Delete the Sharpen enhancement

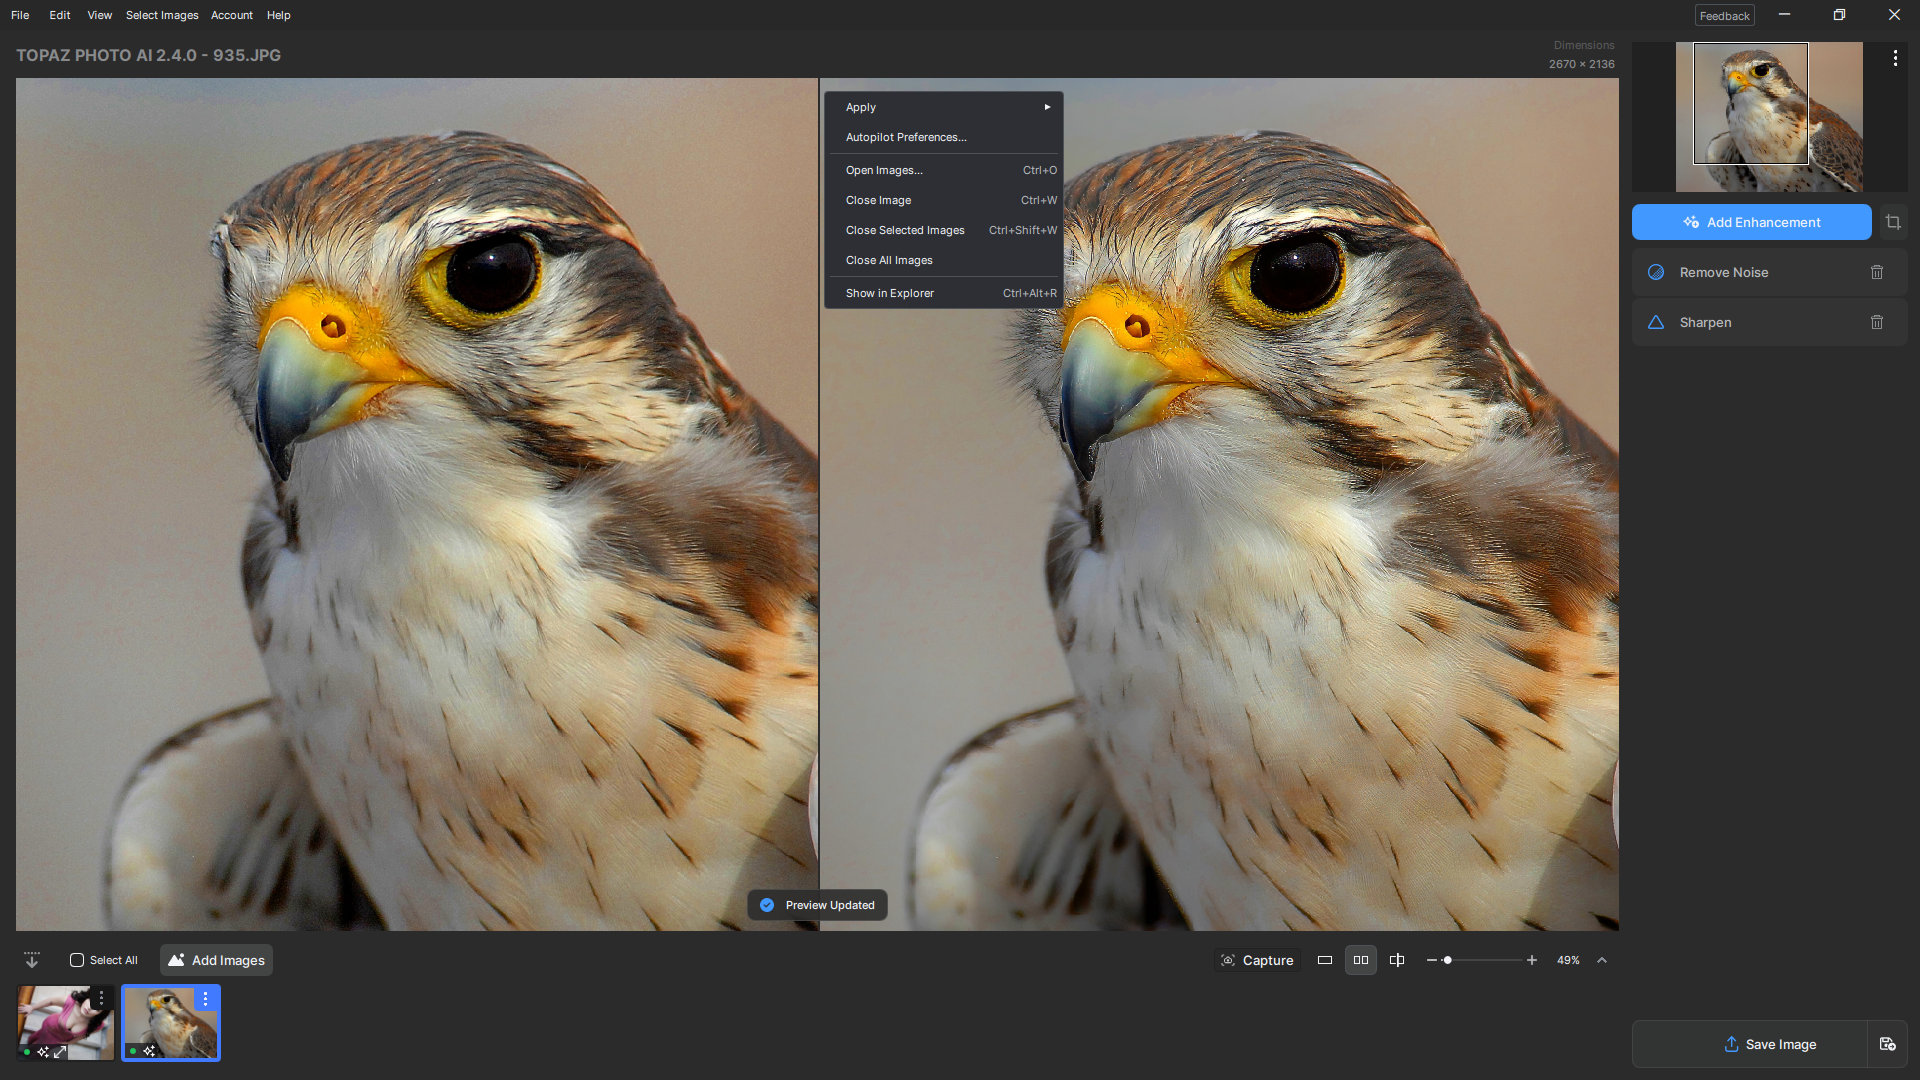[1877, 322]
